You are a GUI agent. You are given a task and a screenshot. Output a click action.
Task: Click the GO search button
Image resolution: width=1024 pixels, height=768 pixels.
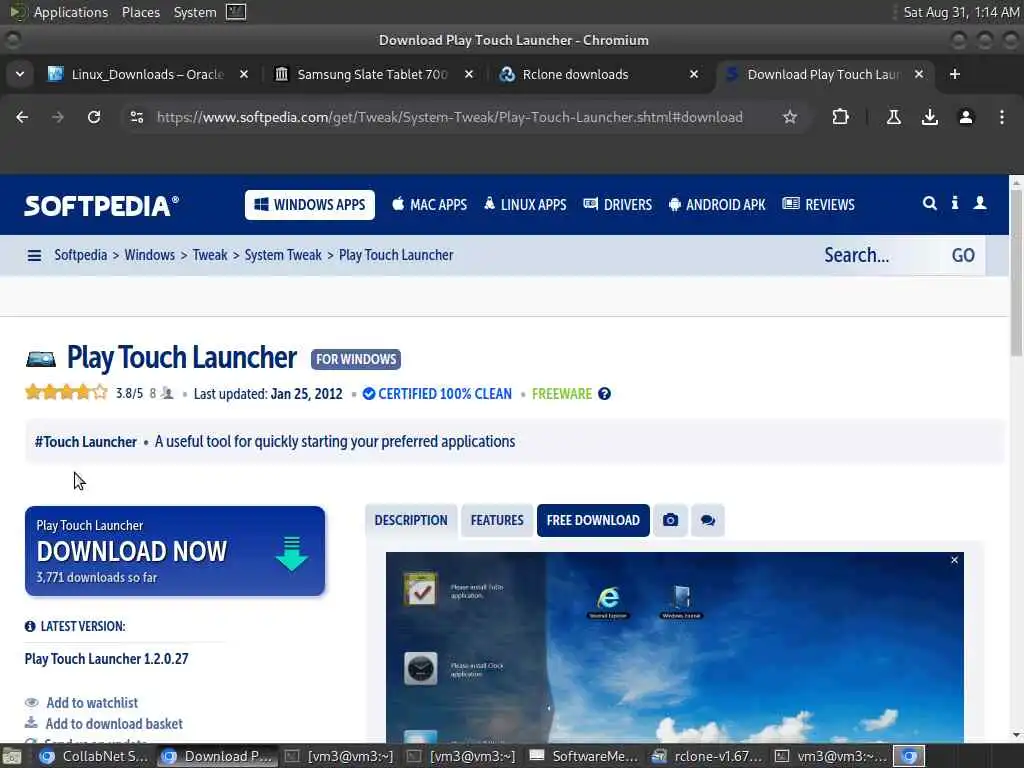(963, 255)
